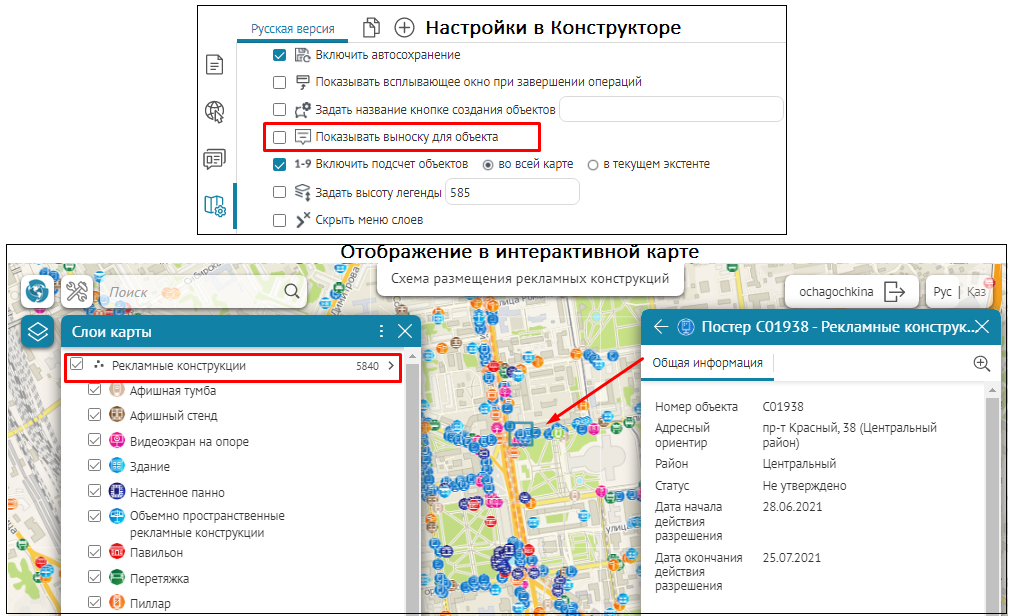Go back using the info panel arrow
This screenshot has height=616, width=1010.
pyautogui.click(x=661, y=327)
